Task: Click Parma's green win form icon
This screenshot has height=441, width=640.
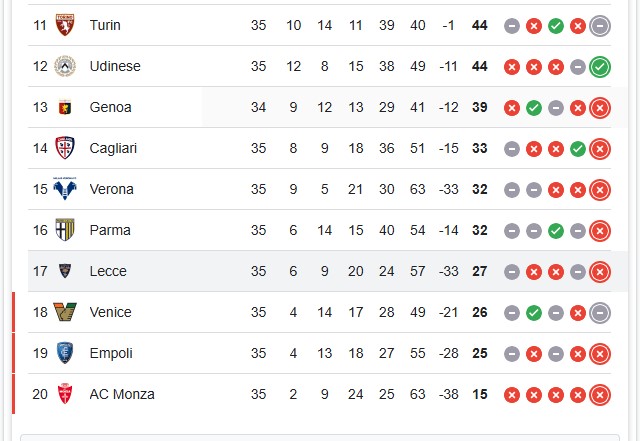Action: click(556, 231)
